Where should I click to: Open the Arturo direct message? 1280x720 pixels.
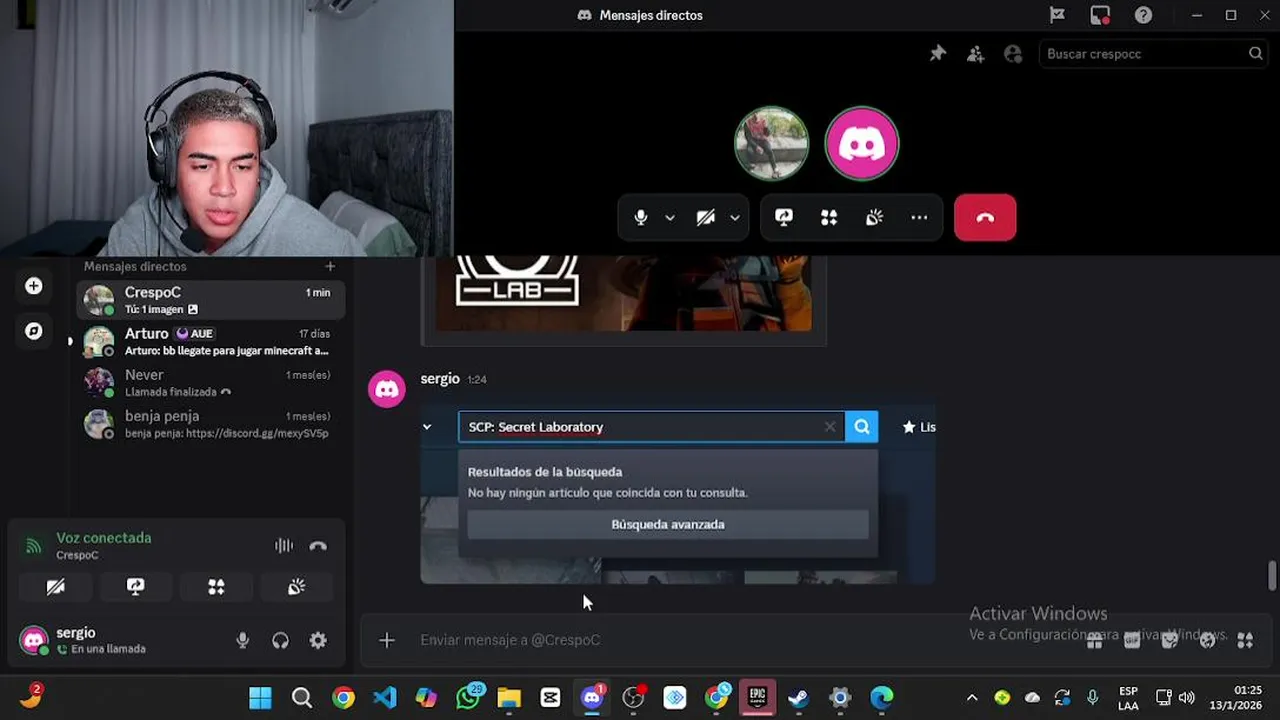211,341
